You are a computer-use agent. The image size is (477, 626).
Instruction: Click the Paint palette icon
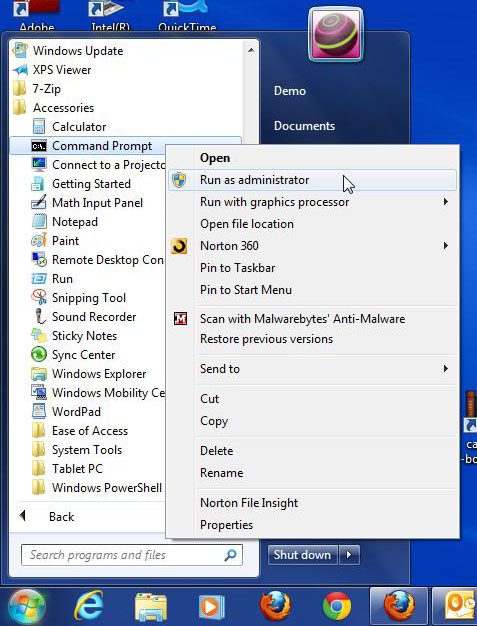coord(39,241)
